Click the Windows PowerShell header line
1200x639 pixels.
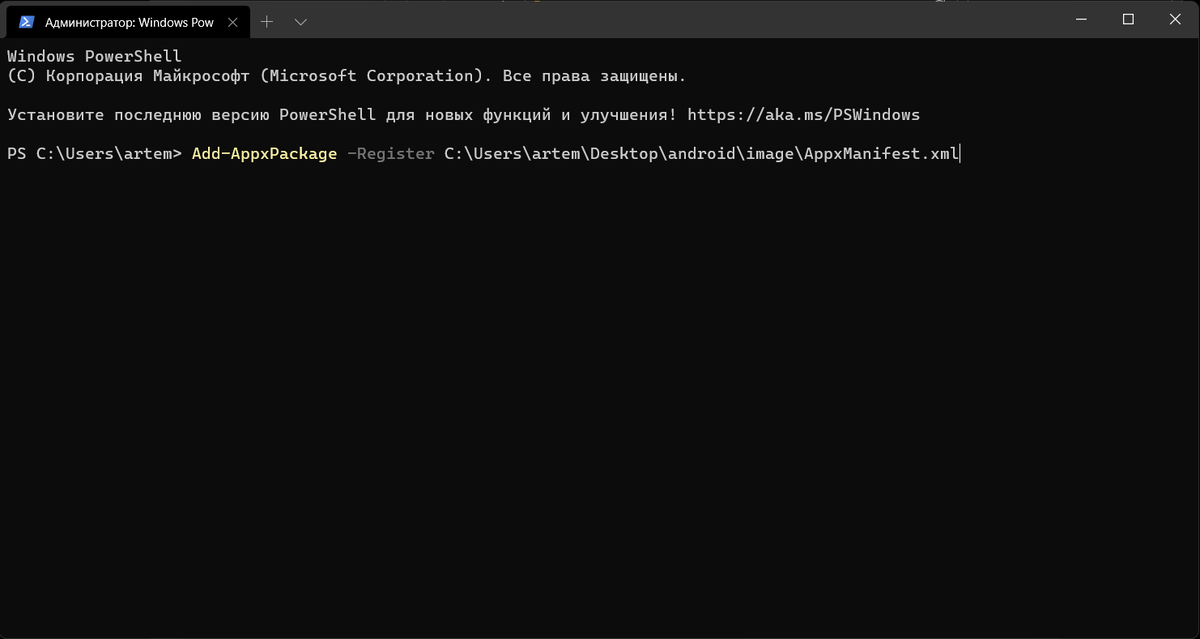tap(94, 56)
